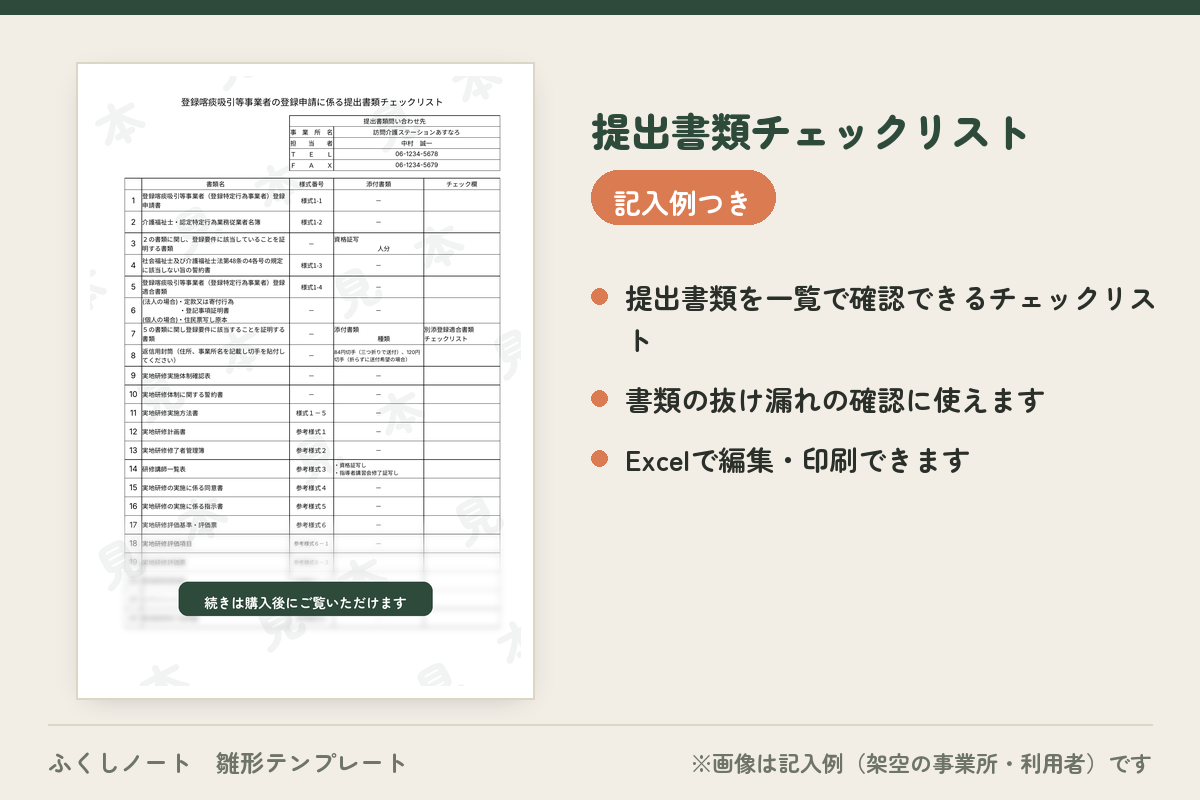Click the 書類名 column header
The width and height of the screenshot is (1200, 800).
[215, 184]
